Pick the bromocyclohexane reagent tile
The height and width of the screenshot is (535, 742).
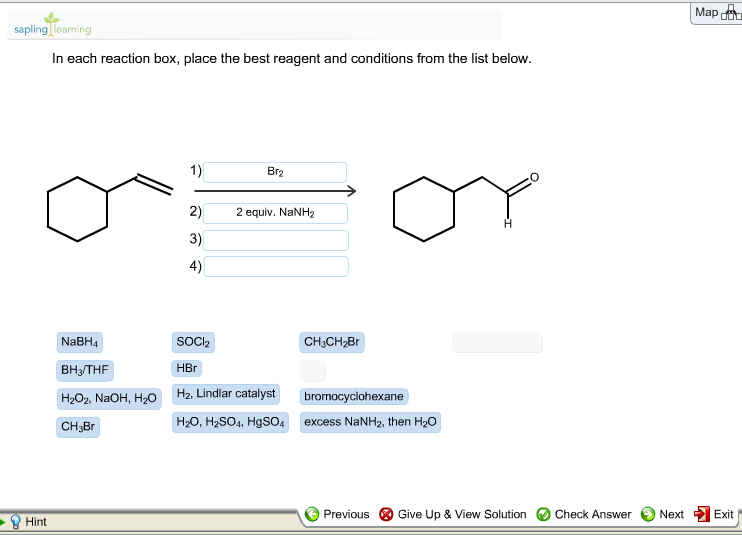click(354, 396)
